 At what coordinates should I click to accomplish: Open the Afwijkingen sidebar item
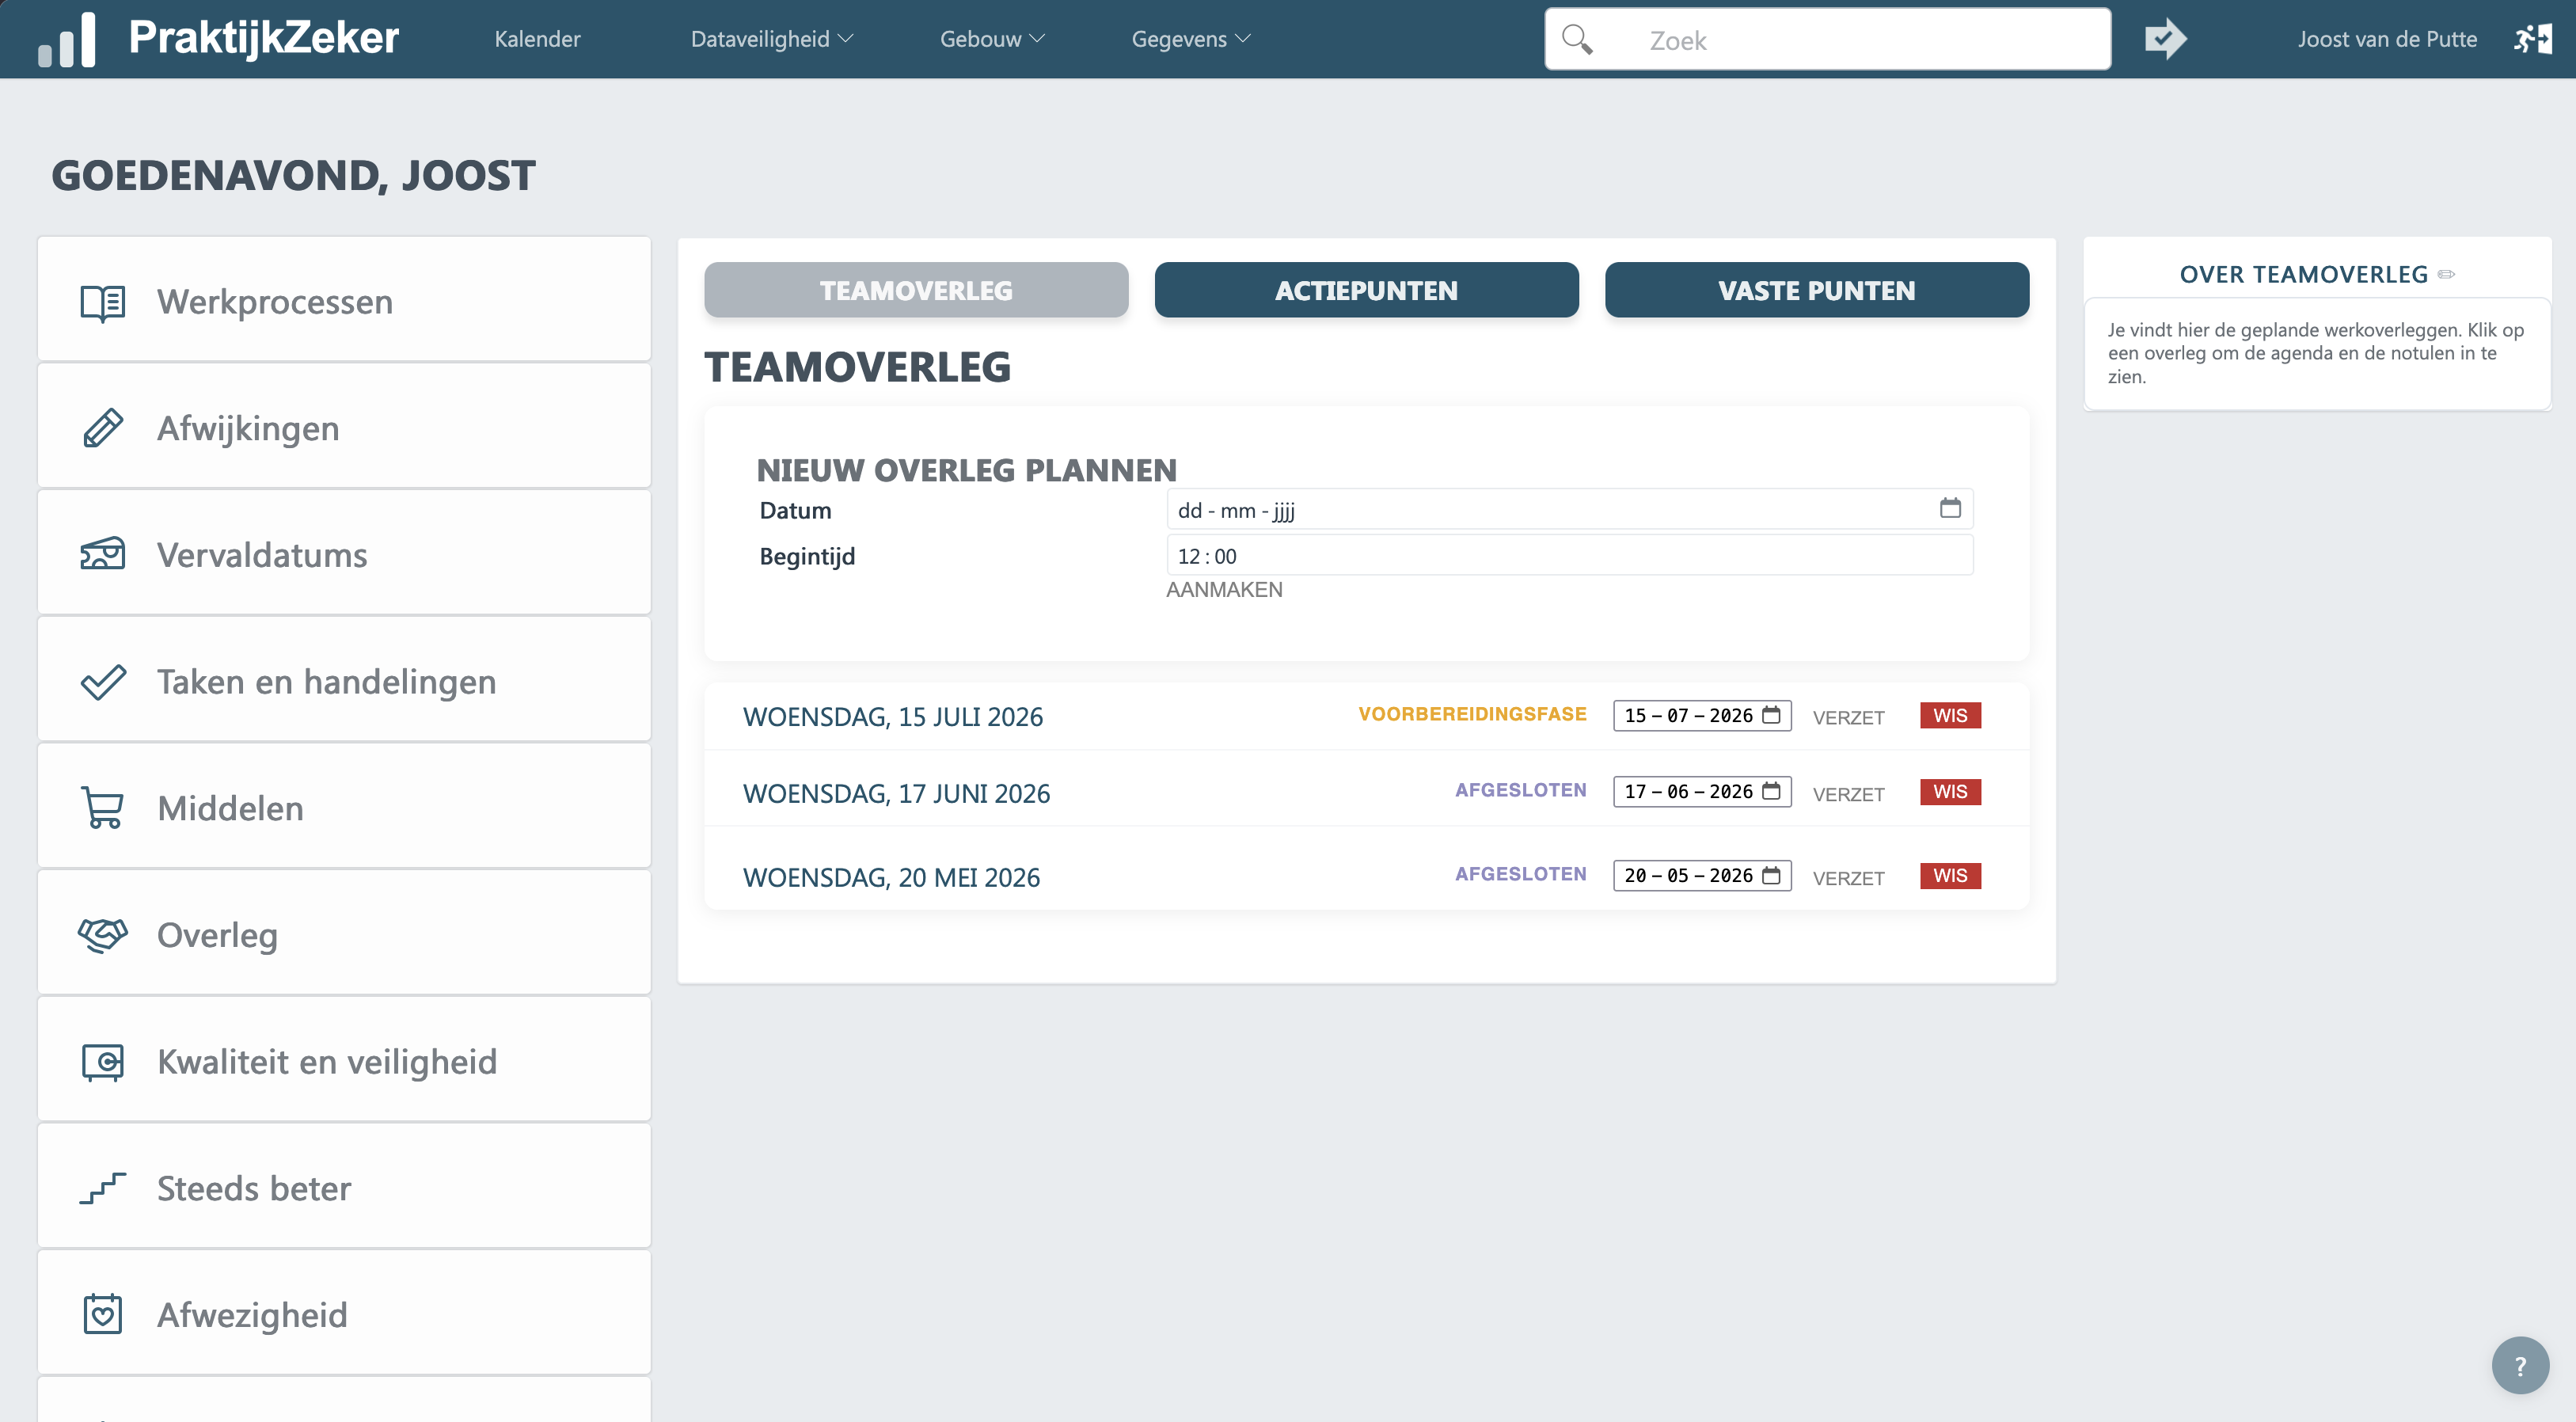(x=344, y=427)
